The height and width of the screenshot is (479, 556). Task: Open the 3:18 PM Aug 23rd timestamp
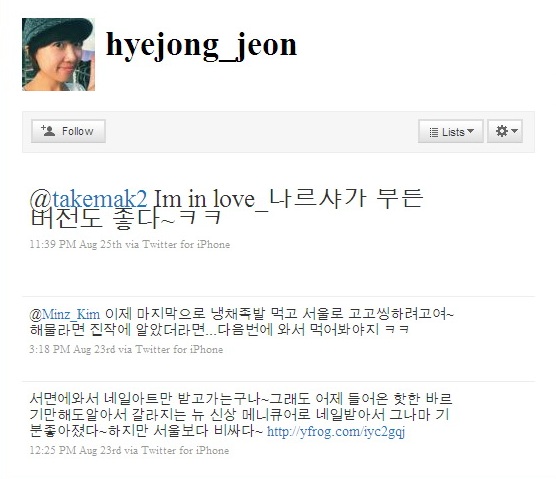(x=72, y=349)
